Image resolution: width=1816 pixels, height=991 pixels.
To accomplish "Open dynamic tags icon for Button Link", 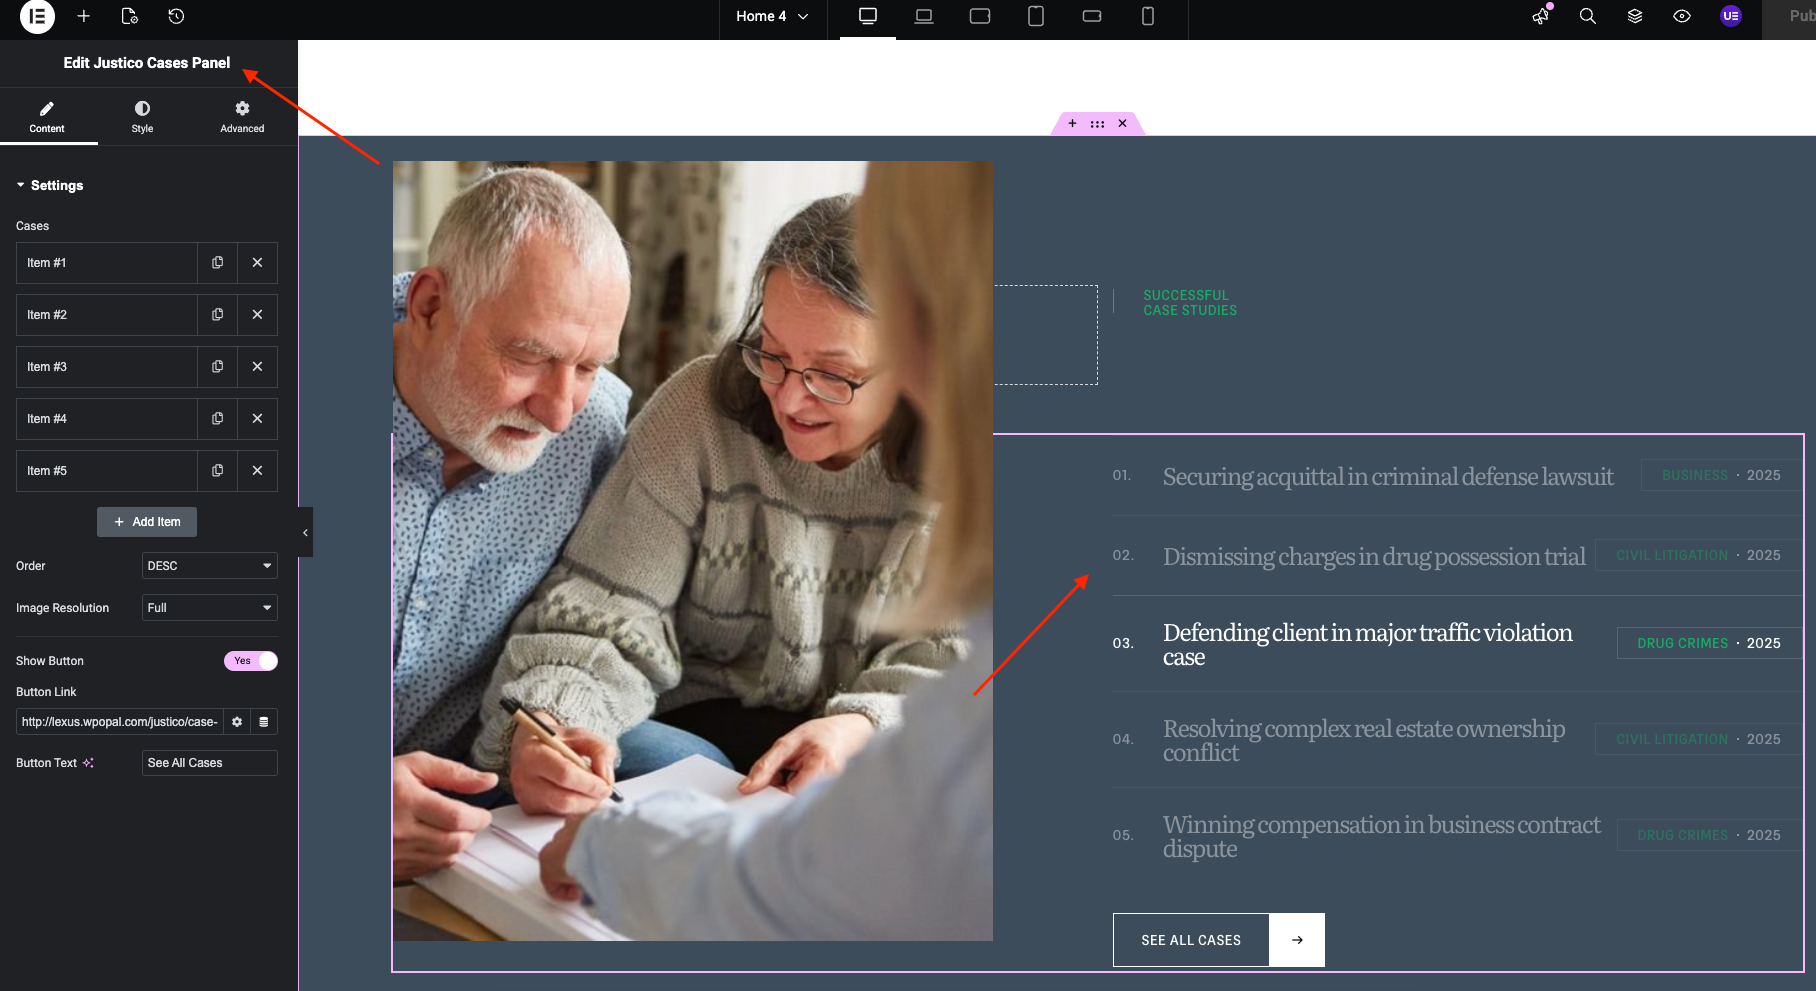I will (x=264, y=722).
